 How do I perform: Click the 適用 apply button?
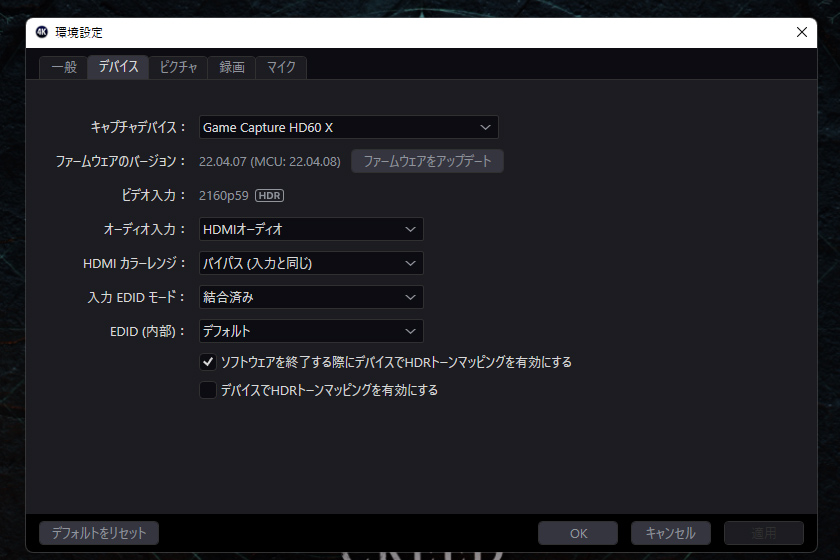tap(764, 533)
